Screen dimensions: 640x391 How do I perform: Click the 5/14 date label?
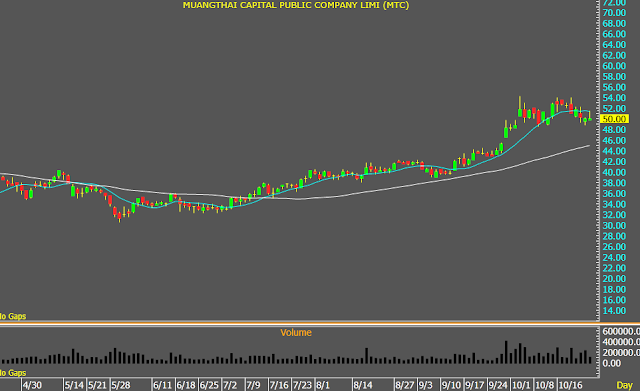(74, 385)
